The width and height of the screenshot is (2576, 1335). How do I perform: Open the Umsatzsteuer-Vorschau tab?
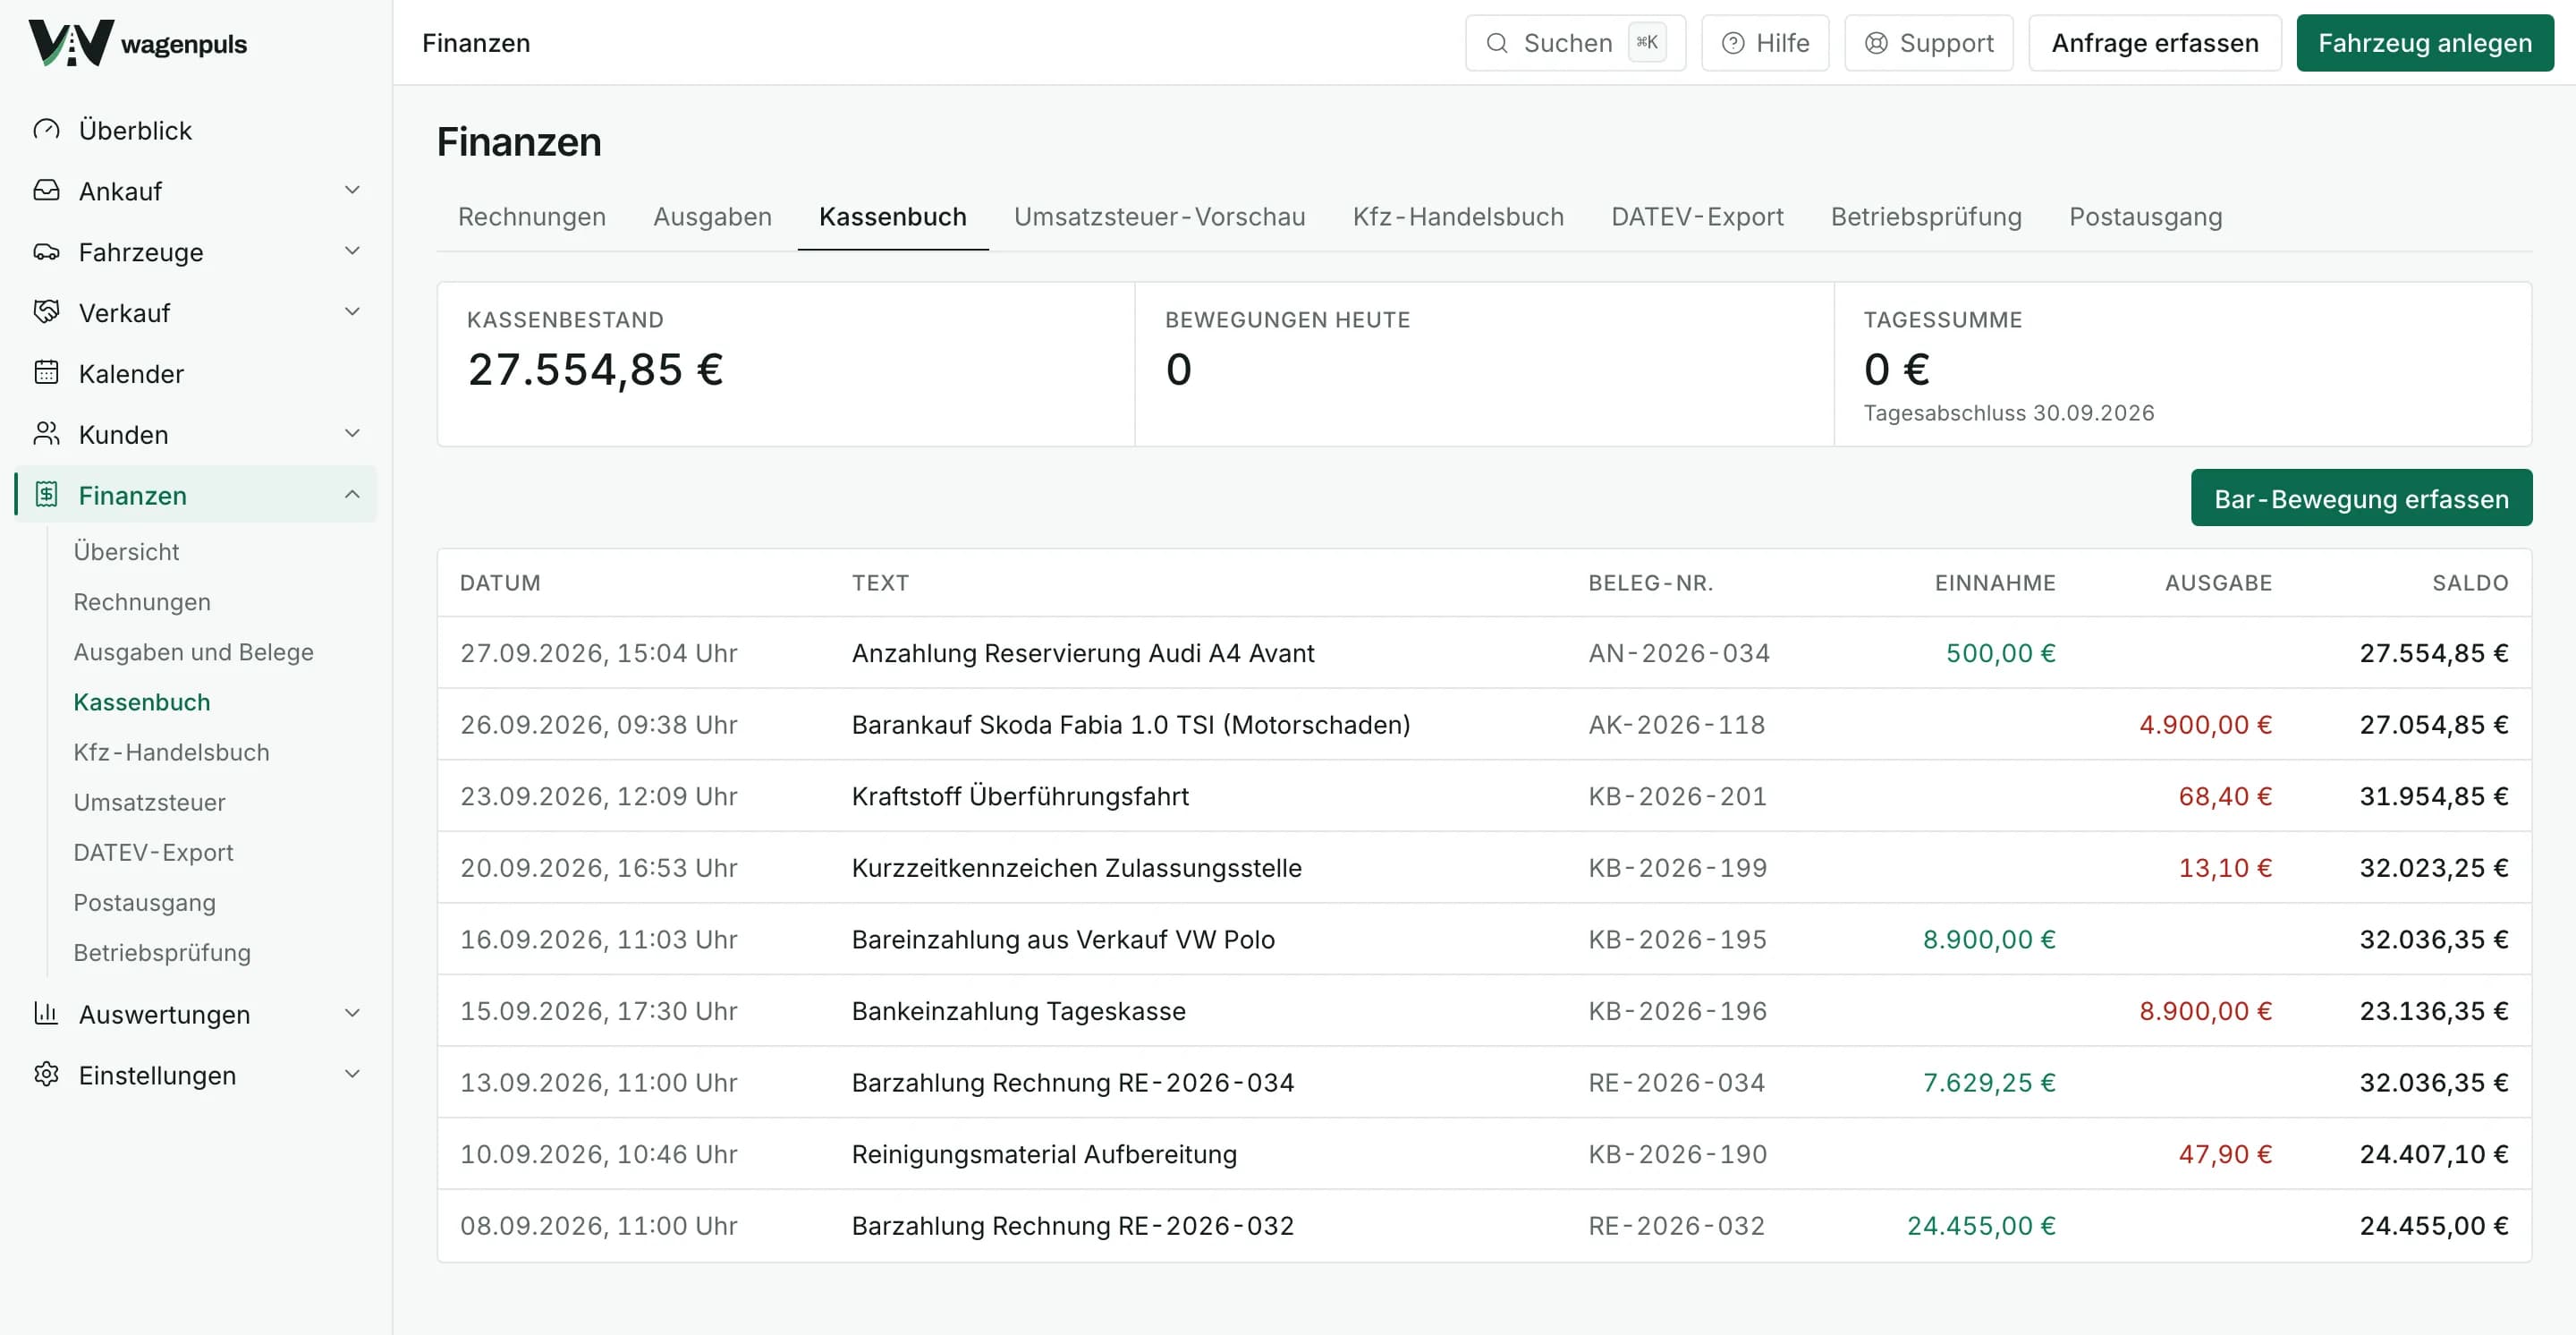(x=1159, y=217)
